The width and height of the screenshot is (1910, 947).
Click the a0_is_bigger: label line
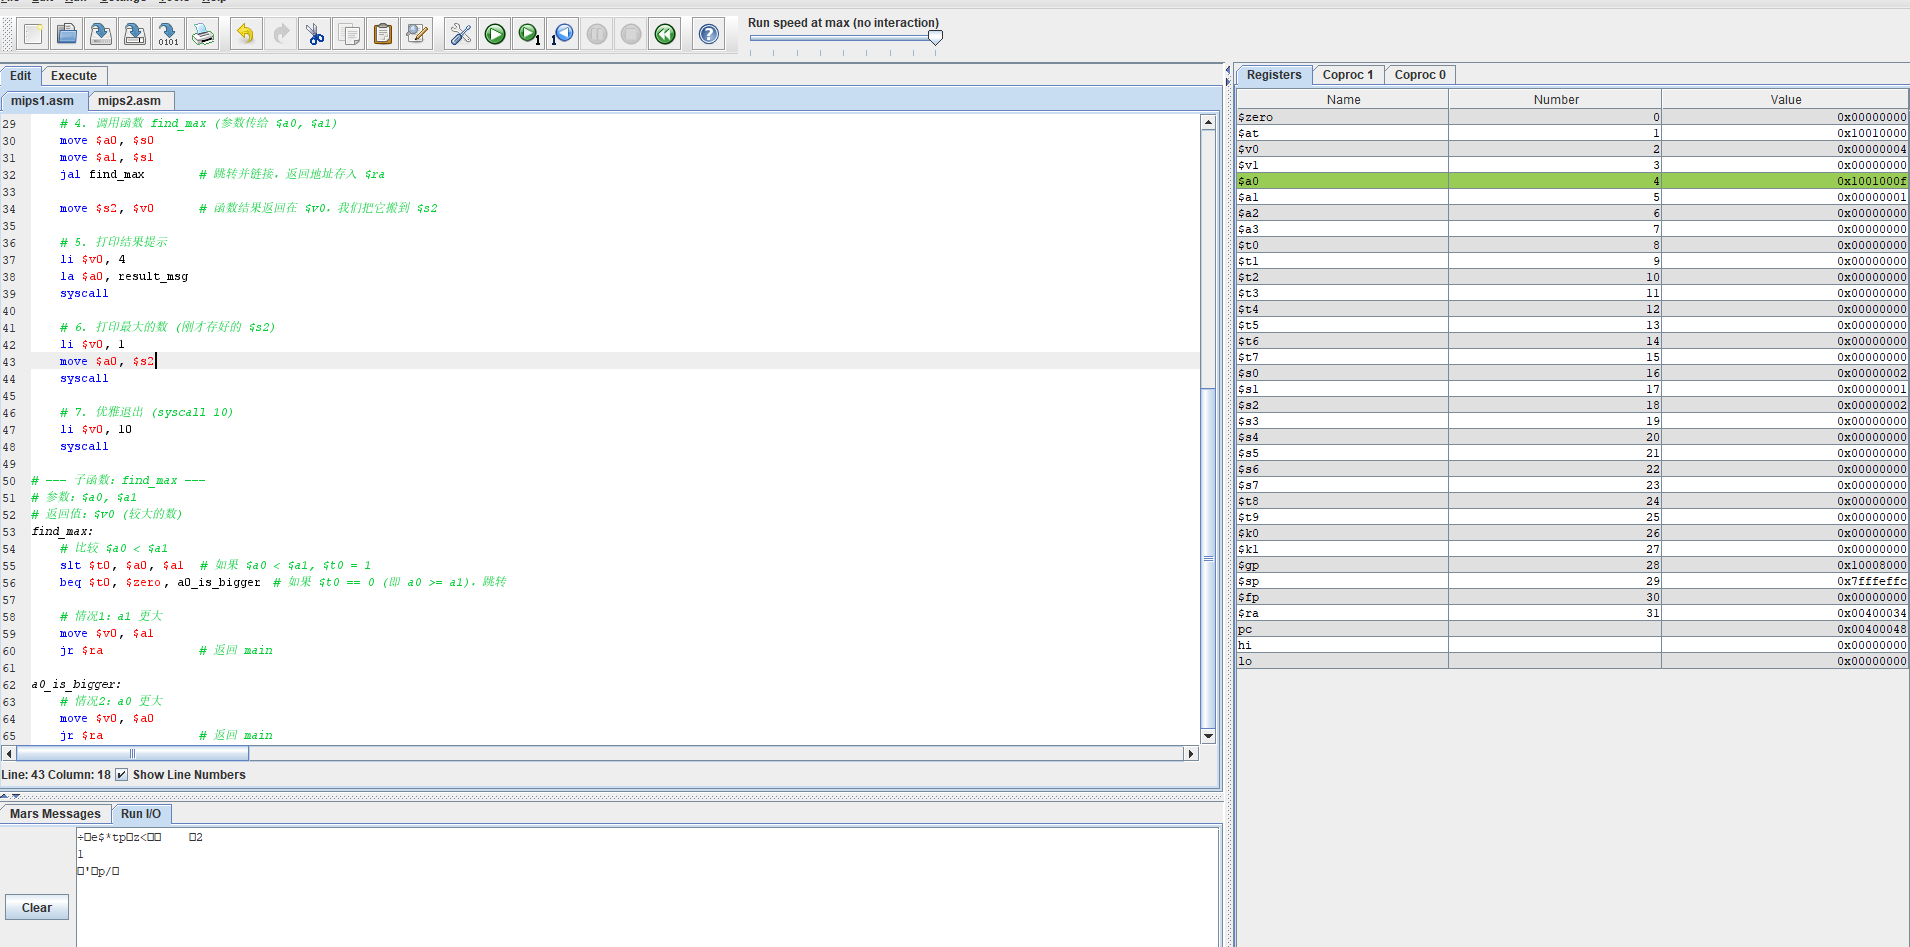[76, 684]
